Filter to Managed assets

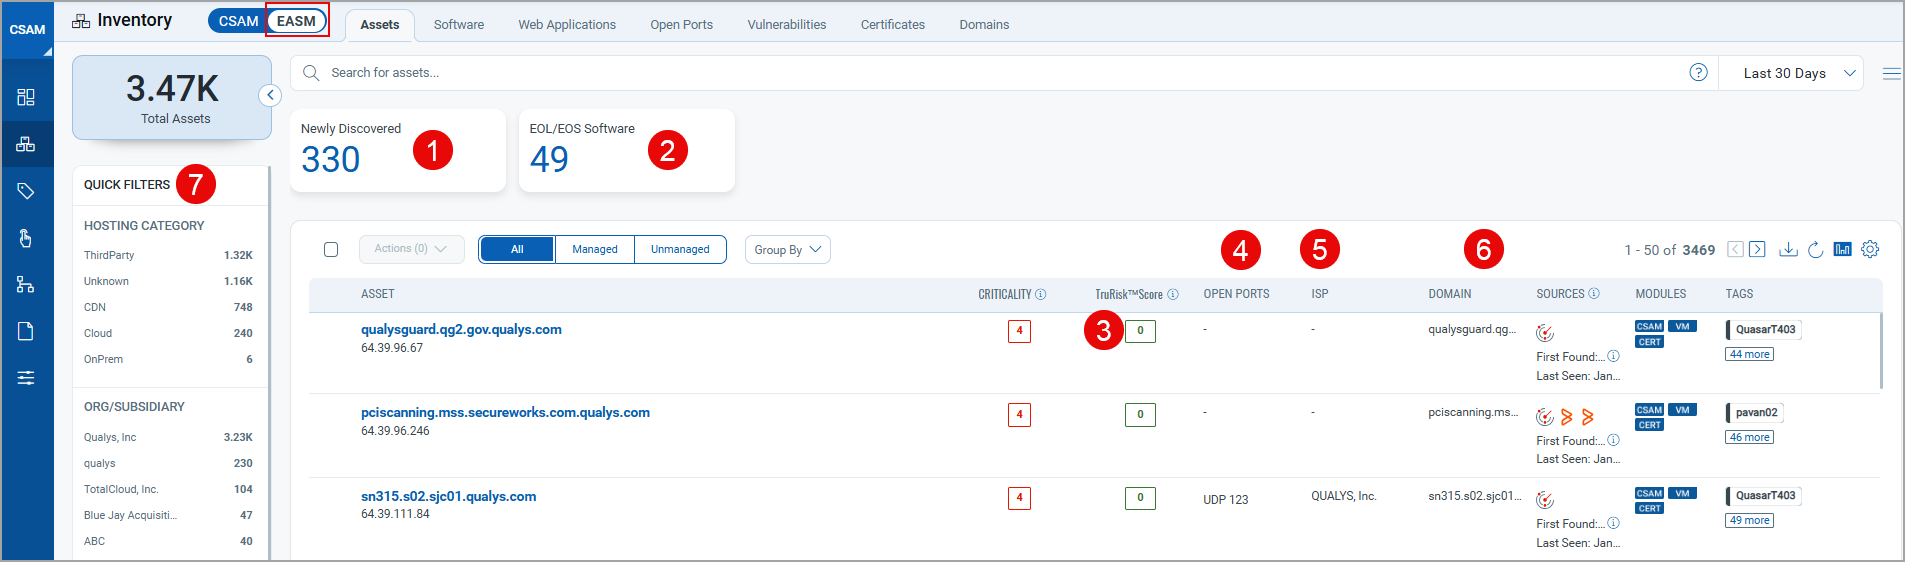tap(595, 249)
